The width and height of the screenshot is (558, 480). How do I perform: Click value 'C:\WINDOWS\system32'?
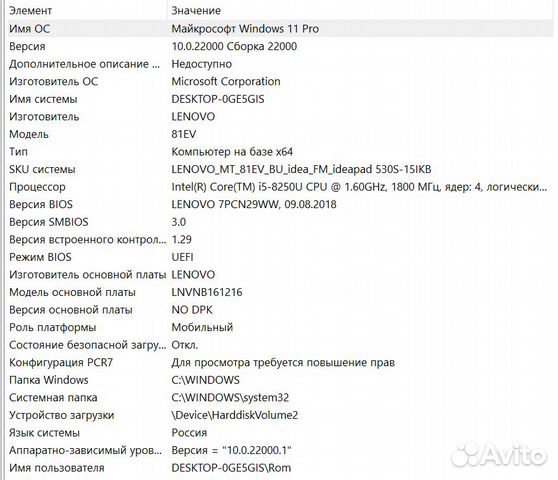[230, 397]
